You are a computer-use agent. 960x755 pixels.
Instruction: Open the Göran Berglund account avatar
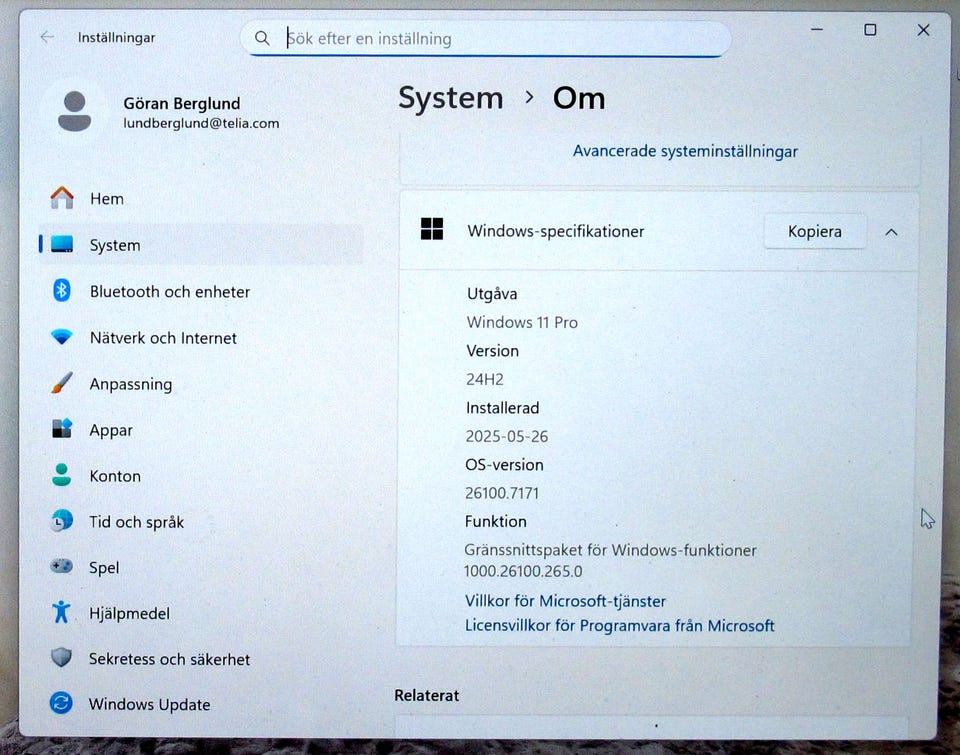coord(75,111)
